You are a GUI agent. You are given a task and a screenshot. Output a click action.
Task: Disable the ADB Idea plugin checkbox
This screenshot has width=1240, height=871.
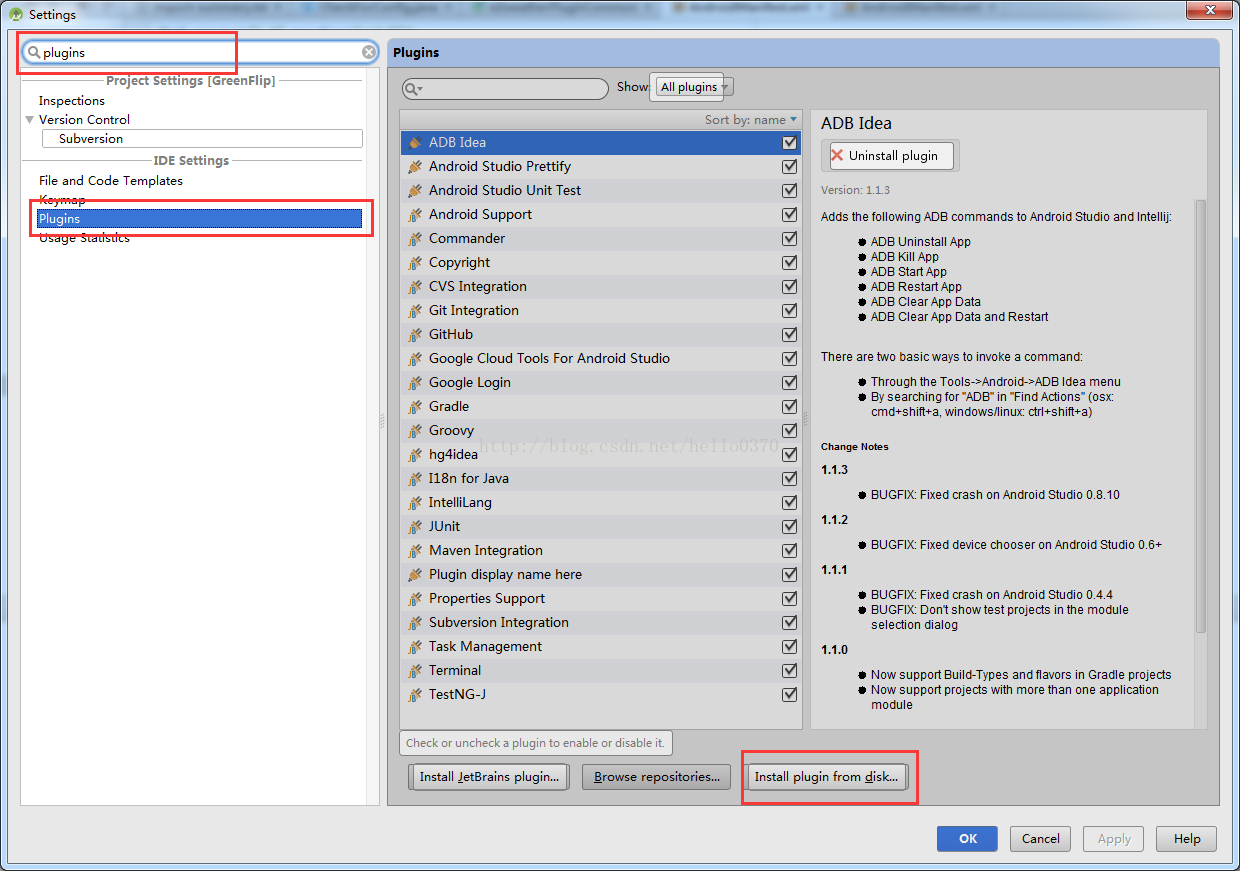(x=790, y=142)
